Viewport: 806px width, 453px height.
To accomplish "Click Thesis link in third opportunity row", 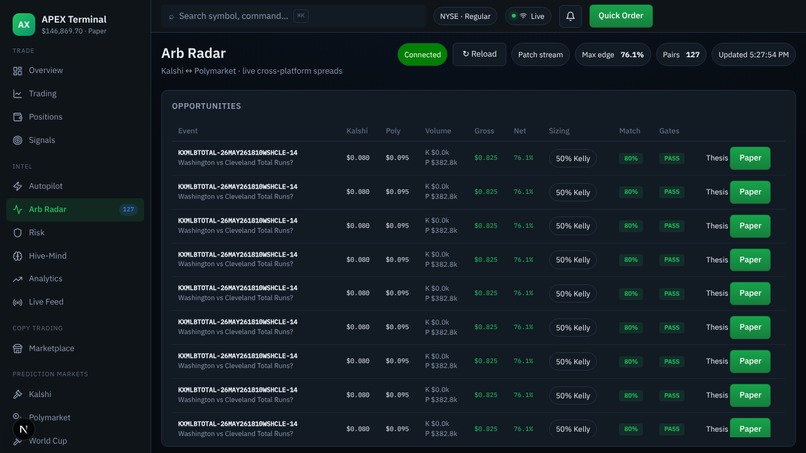I will [717, 226].
